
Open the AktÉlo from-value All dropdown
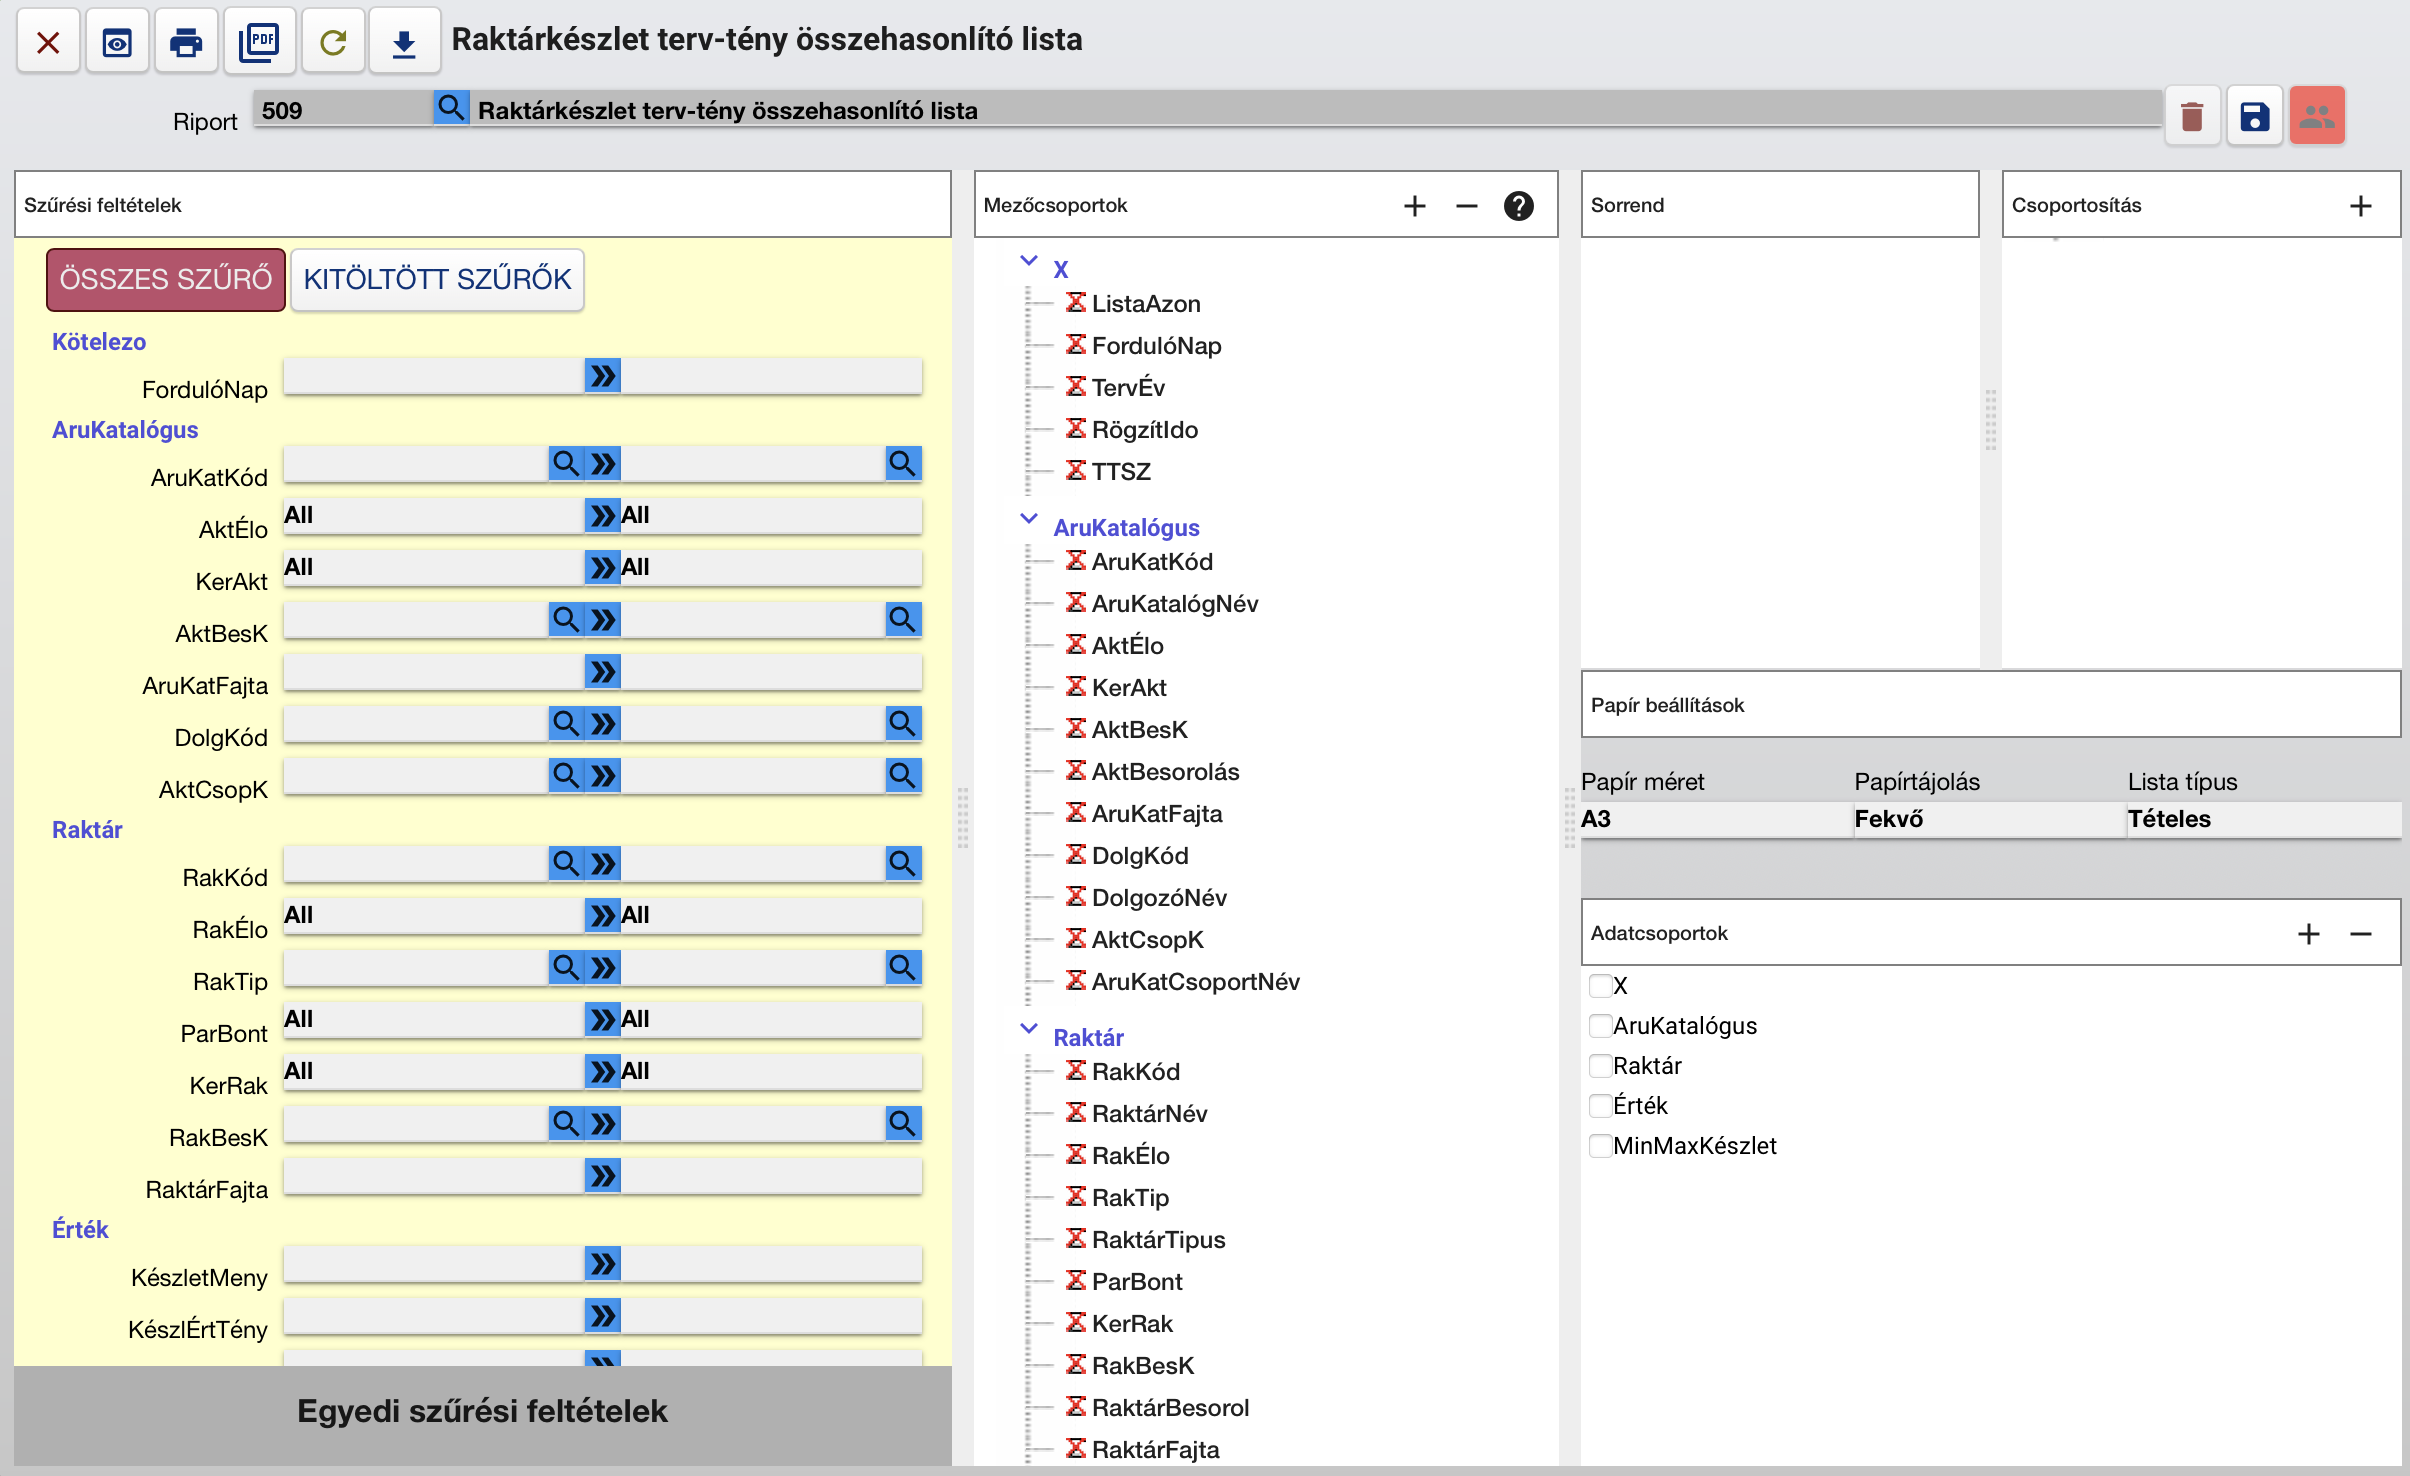[433, 515]
